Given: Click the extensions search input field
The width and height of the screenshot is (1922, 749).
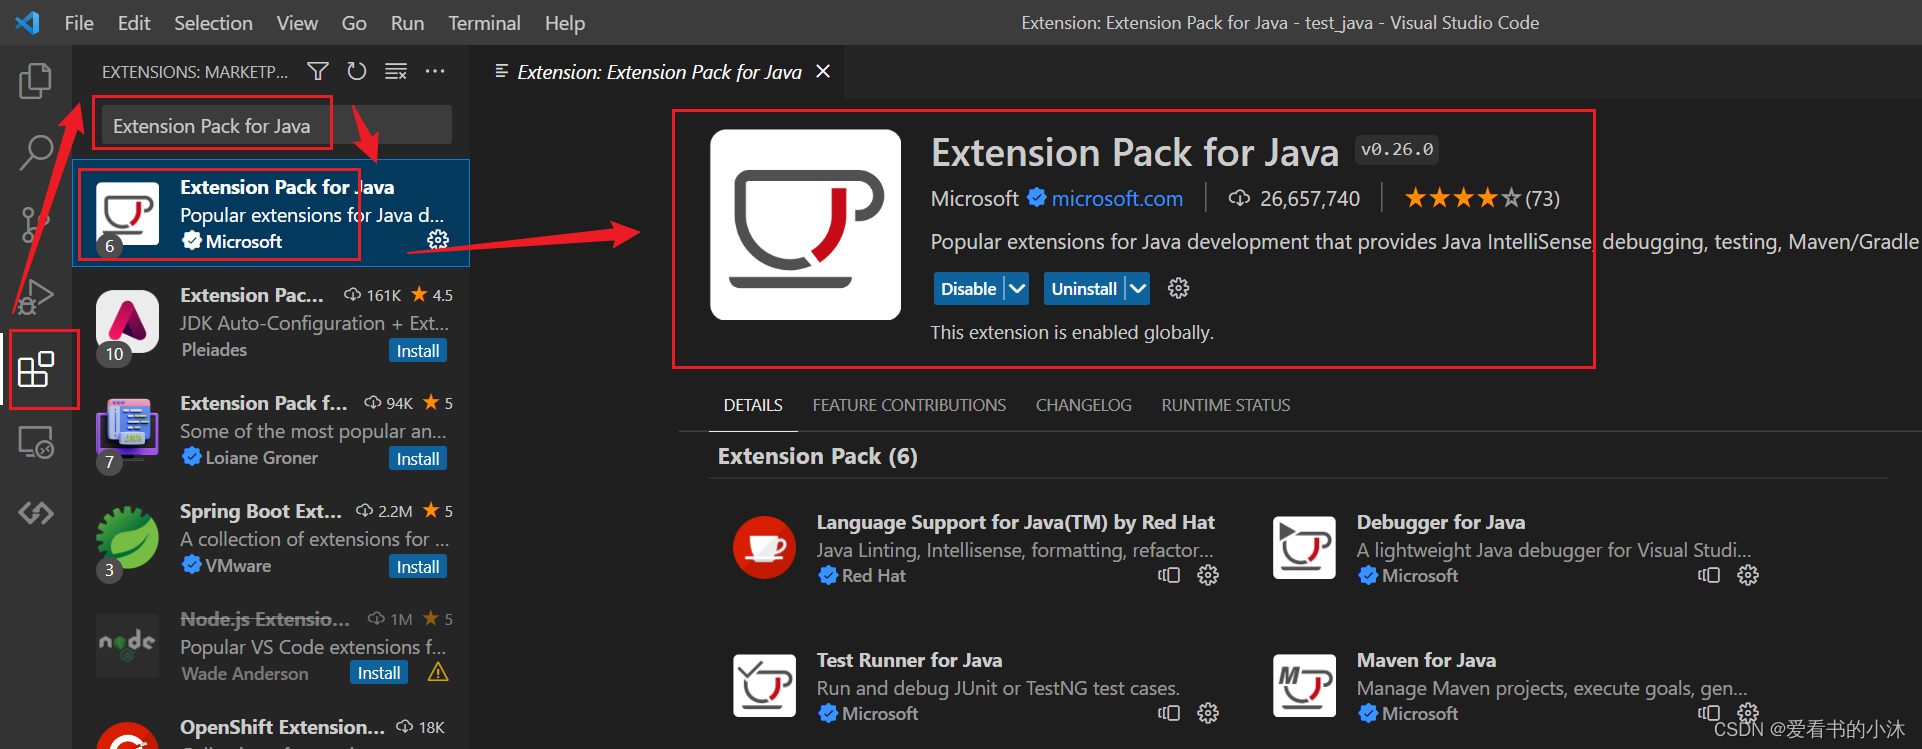Looking at the screenshot, I should click(277, 125).
